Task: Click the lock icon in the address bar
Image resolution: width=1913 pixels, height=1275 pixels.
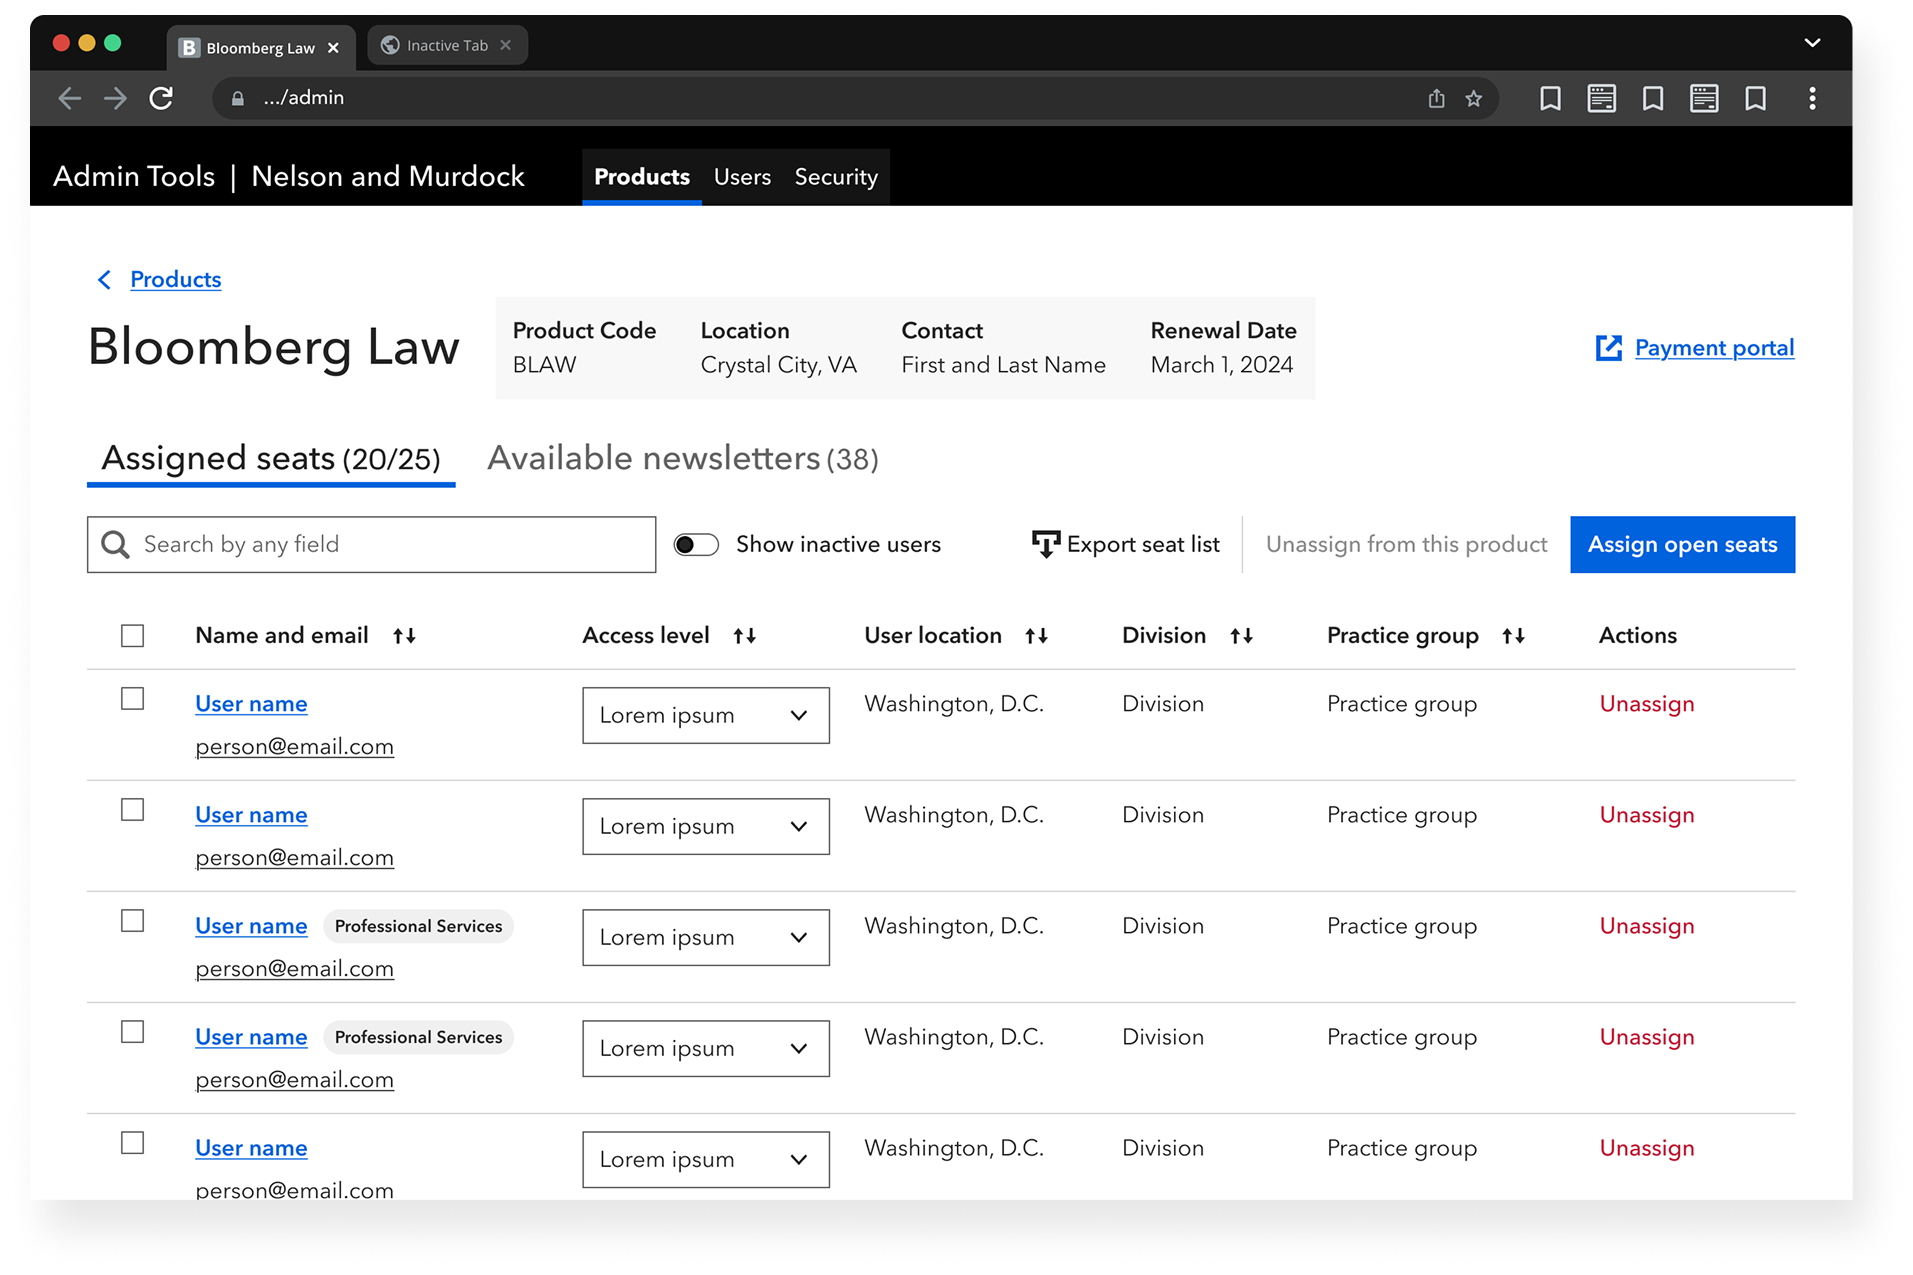Action: 237,98
